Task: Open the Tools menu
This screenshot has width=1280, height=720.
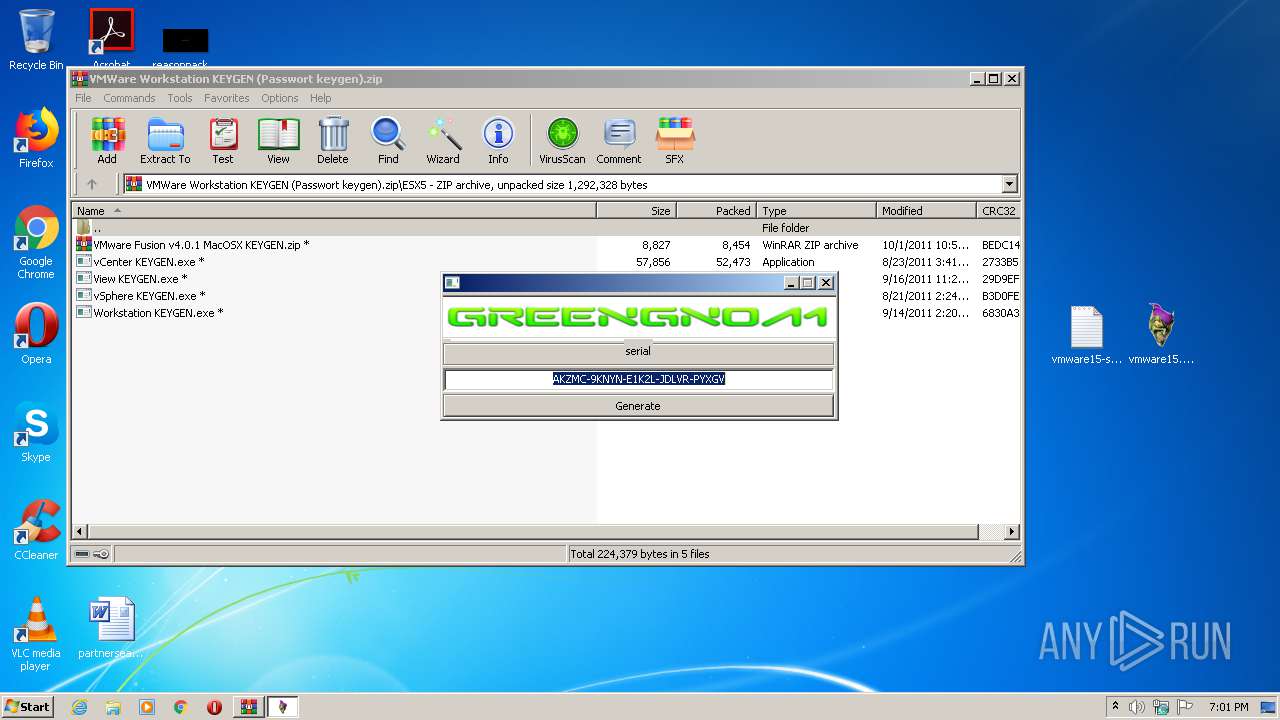Action: coord(180,98)
